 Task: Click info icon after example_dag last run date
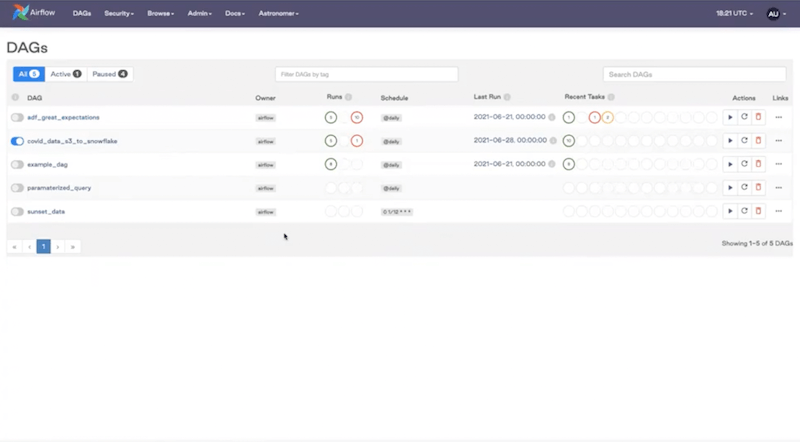pos(552,164)
